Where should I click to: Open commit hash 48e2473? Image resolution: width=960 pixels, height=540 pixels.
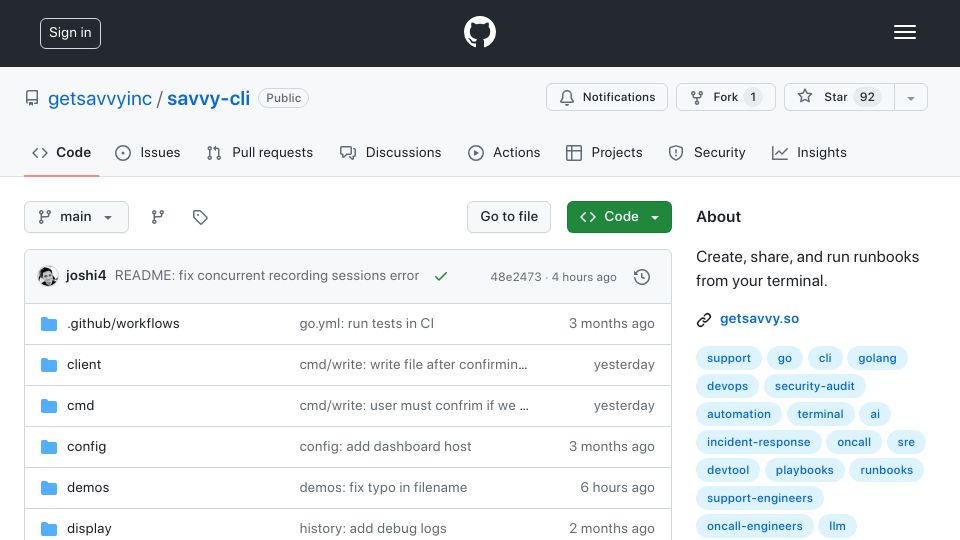point(516,277)
